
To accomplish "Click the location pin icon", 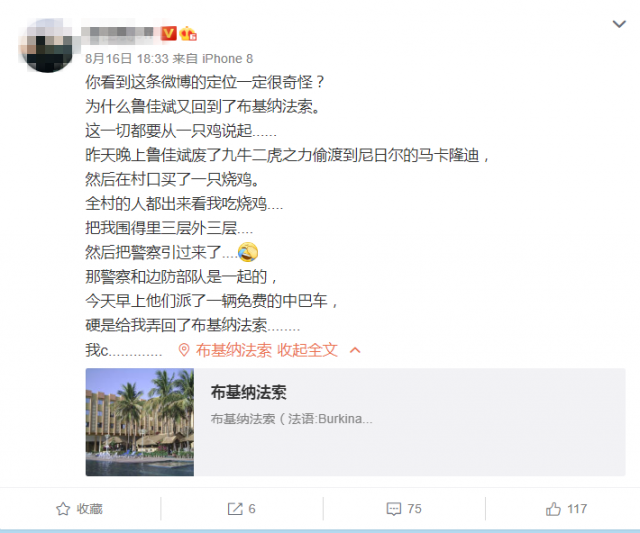I will click(x=184, y=350).
